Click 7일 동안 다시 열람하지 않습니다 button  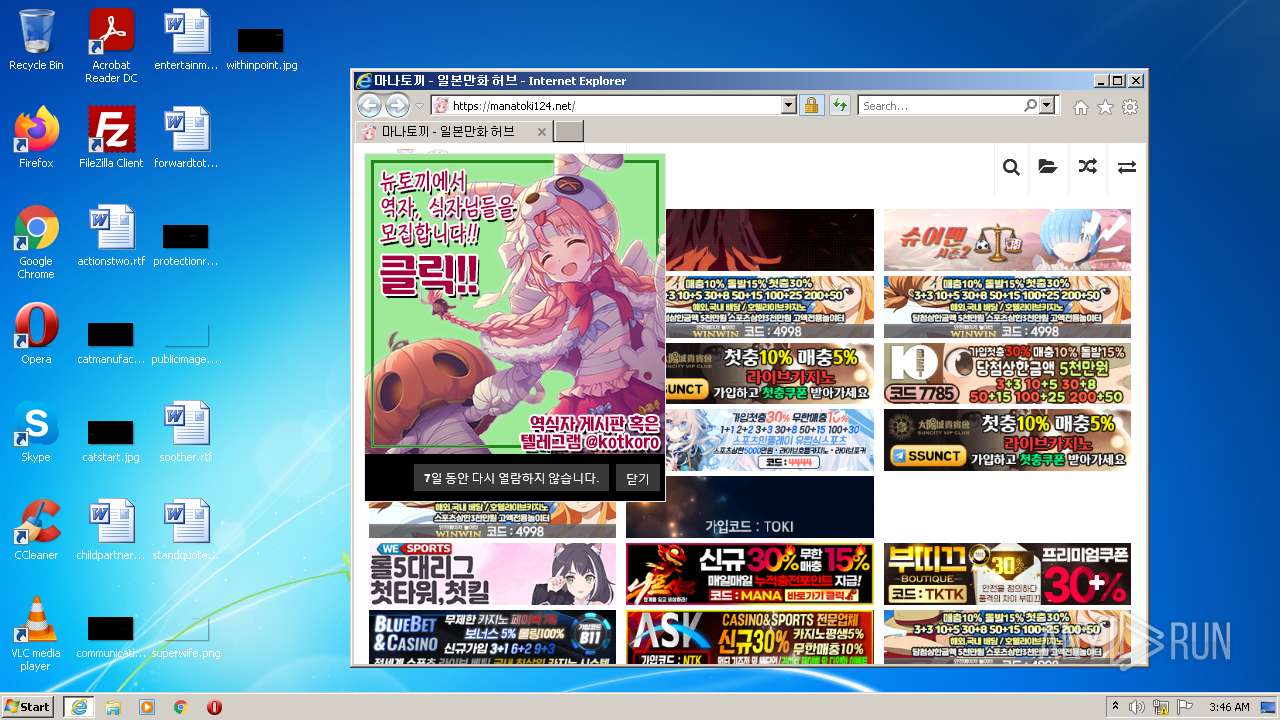coord(511,478)
